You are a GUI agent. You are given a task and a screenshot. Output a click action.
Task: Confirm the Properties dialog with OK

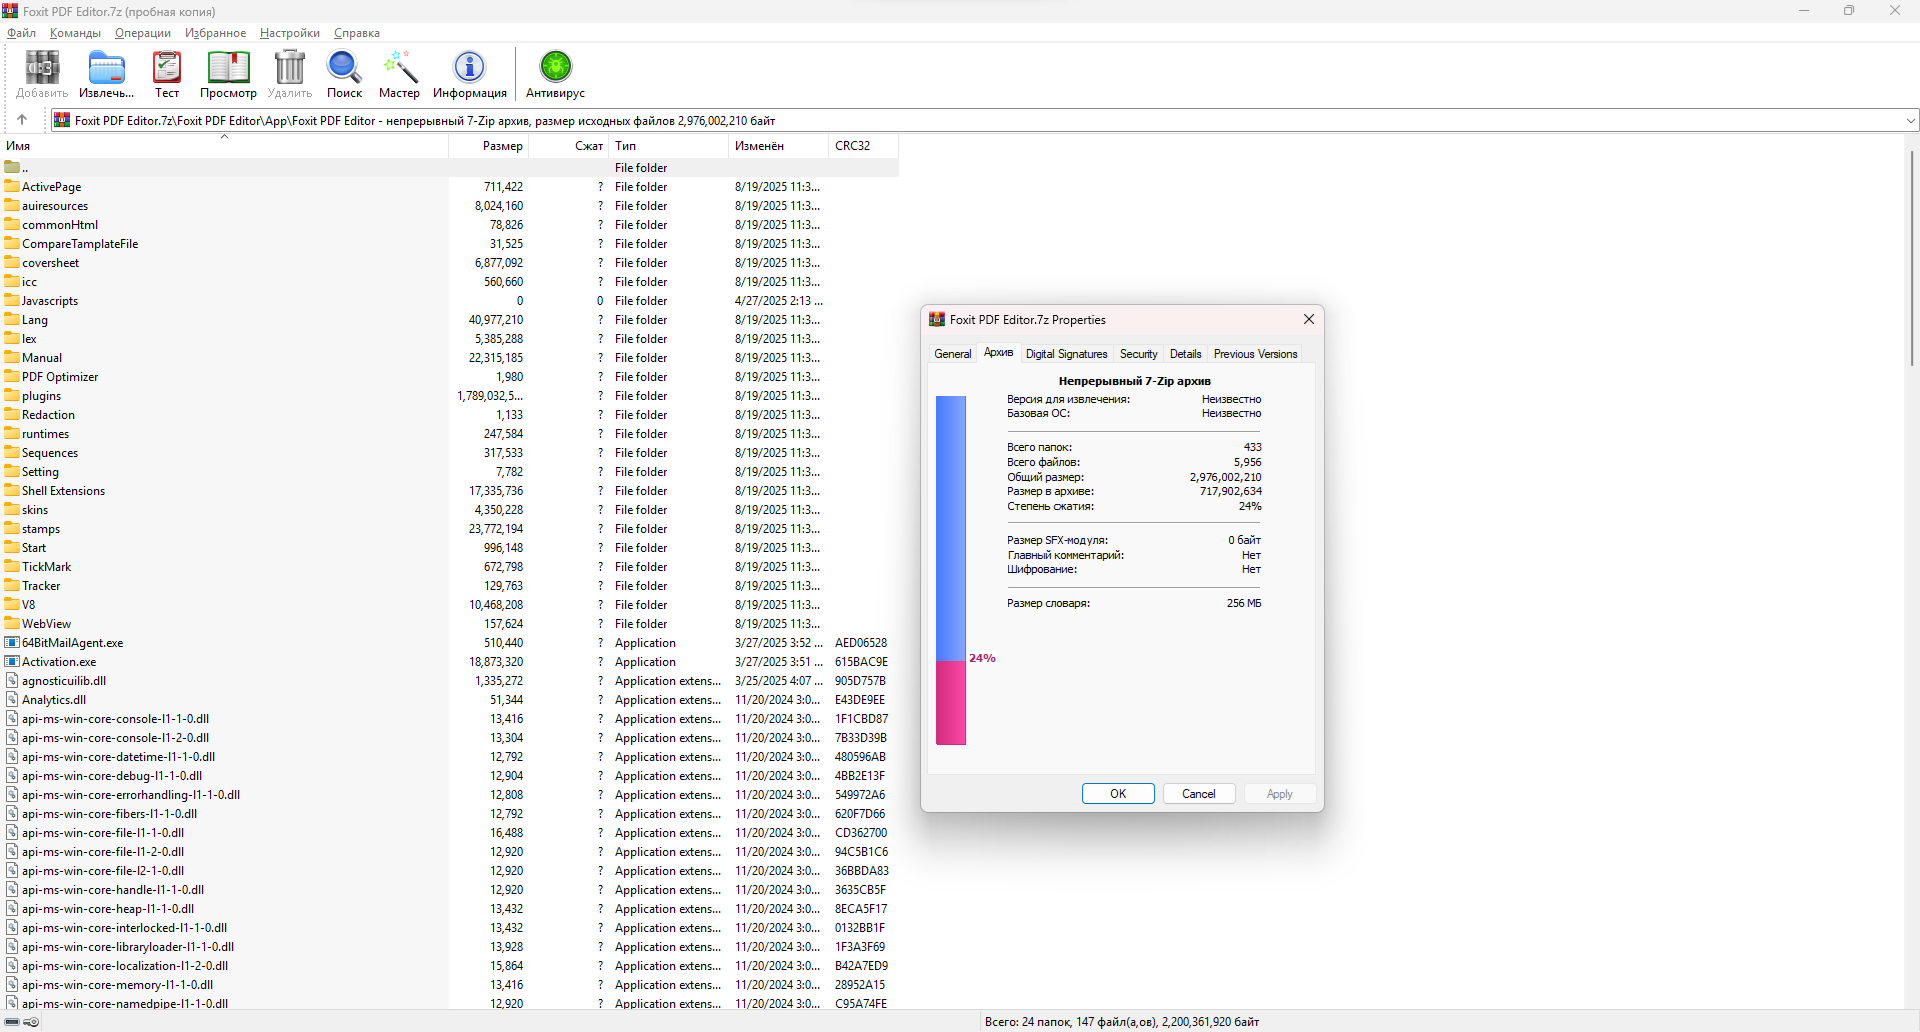point(1118,794)
